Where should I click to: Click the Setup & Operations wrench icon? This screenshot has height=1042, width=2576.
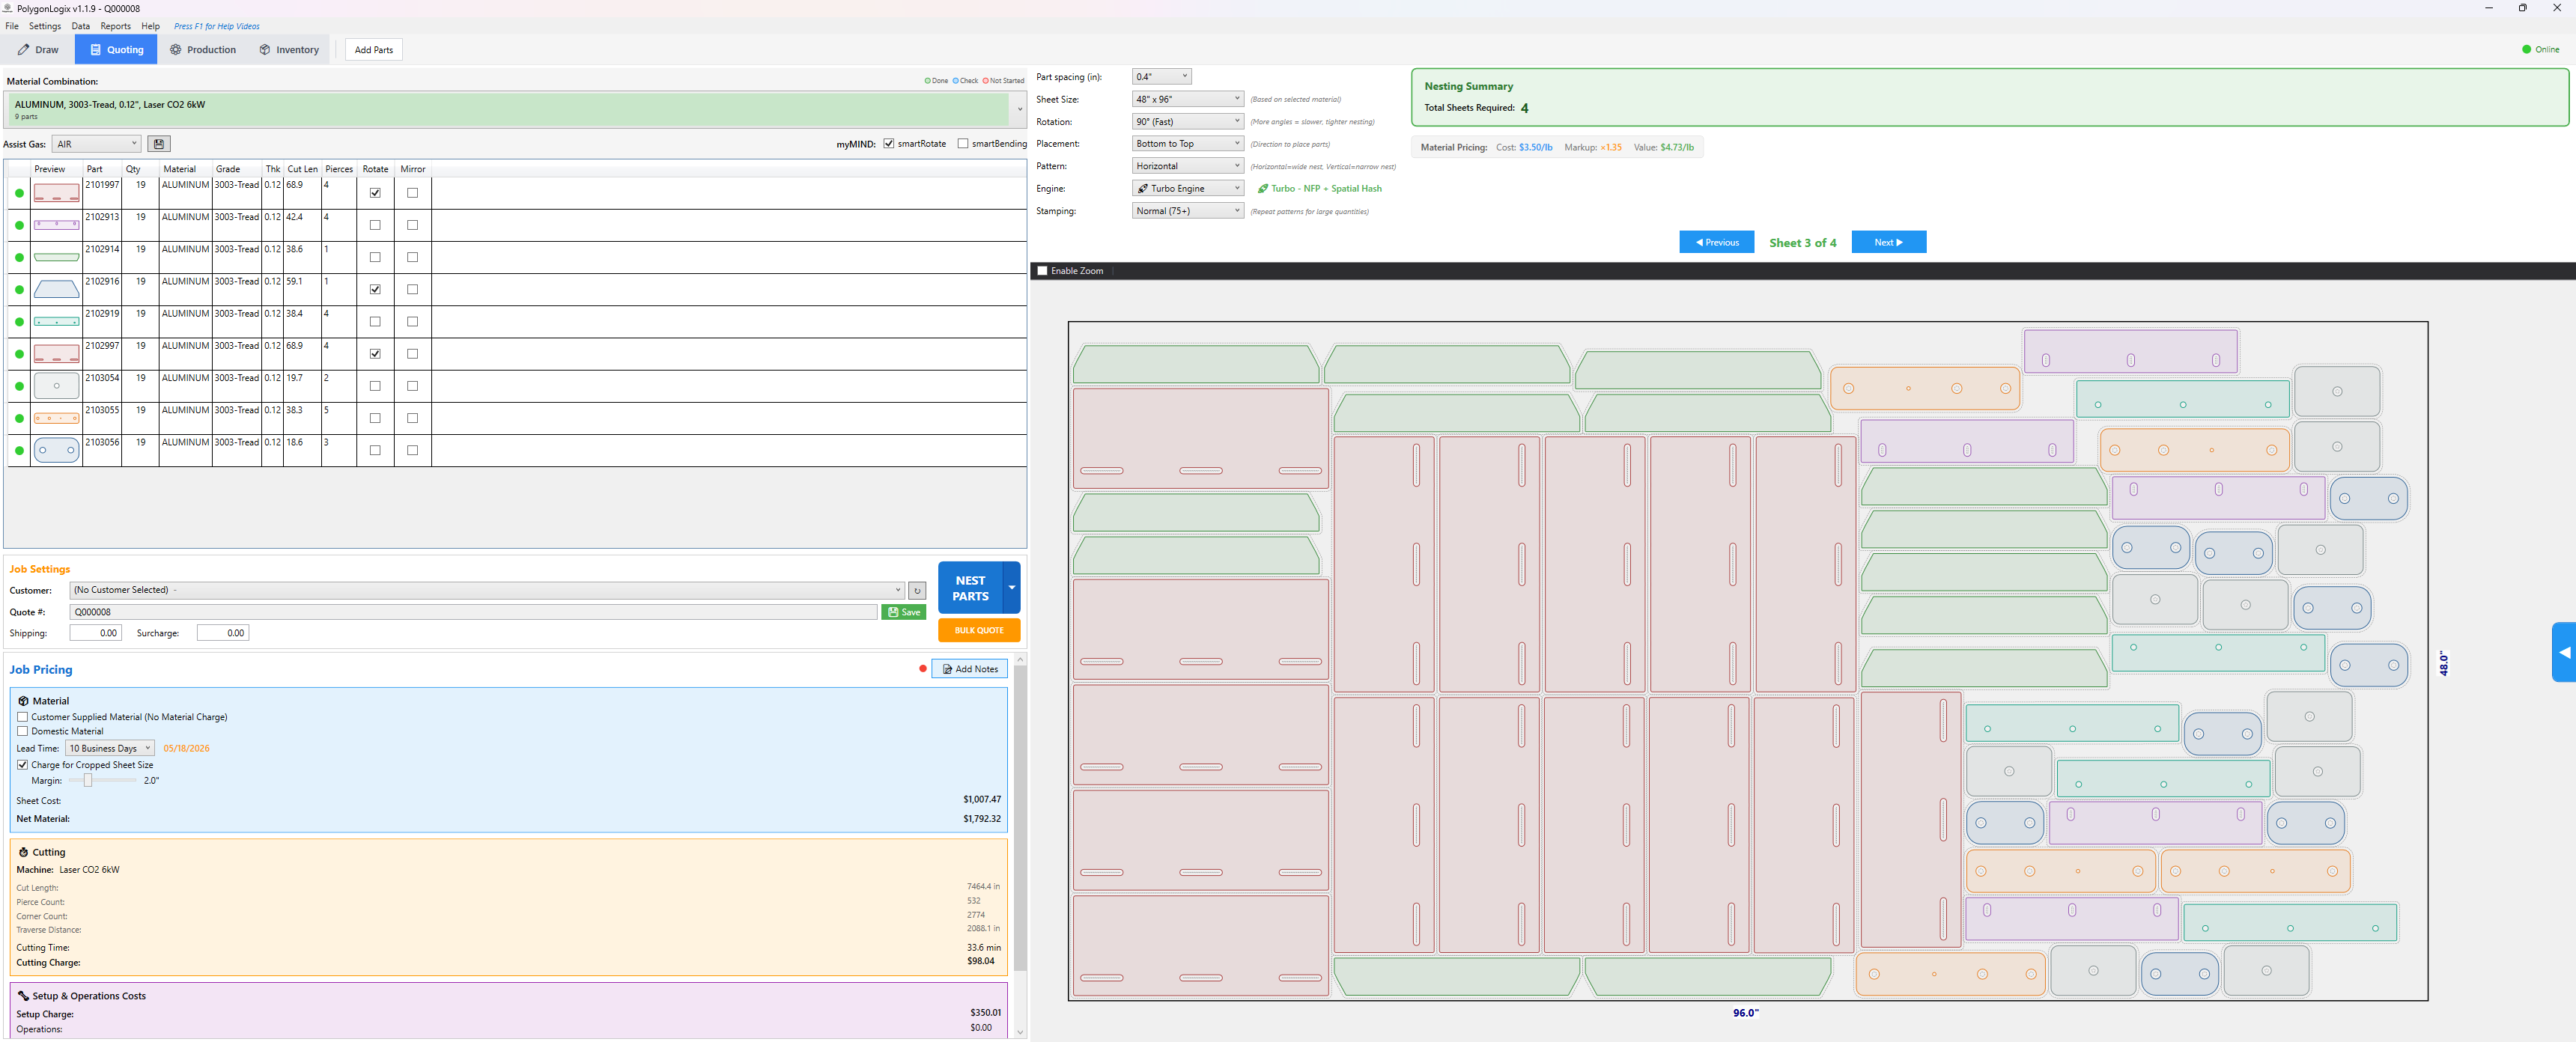click(x=23, y=996)
